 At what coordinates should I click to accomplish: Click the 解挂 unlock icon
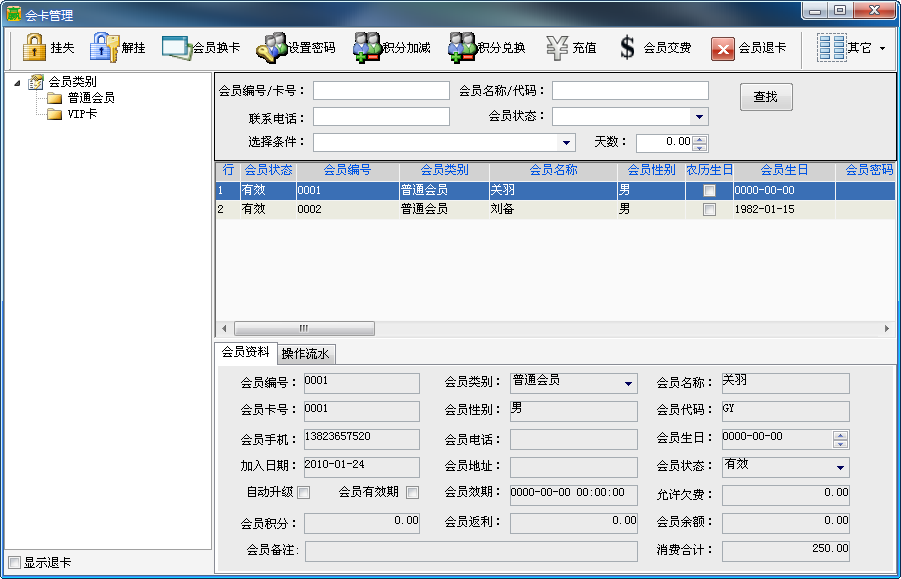(x=104, y=47)
